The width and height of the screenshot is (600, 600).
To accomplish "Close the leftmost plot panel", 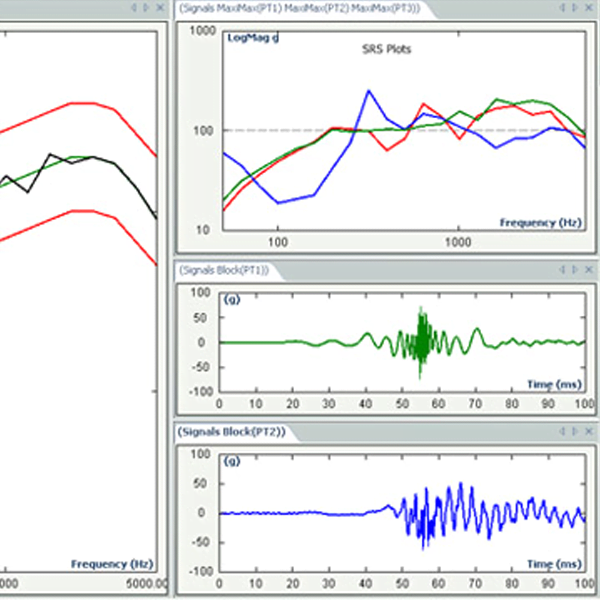I will (x=161, y=8).
